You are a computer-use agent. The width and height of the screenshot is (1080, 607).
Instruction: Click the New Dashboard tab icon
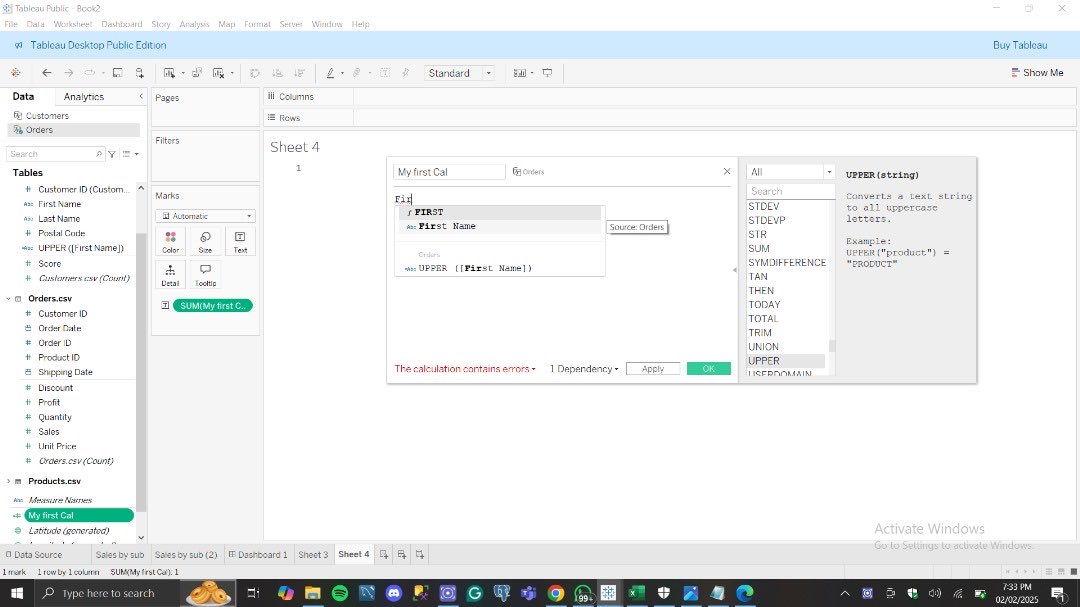(x=402, y=554)
